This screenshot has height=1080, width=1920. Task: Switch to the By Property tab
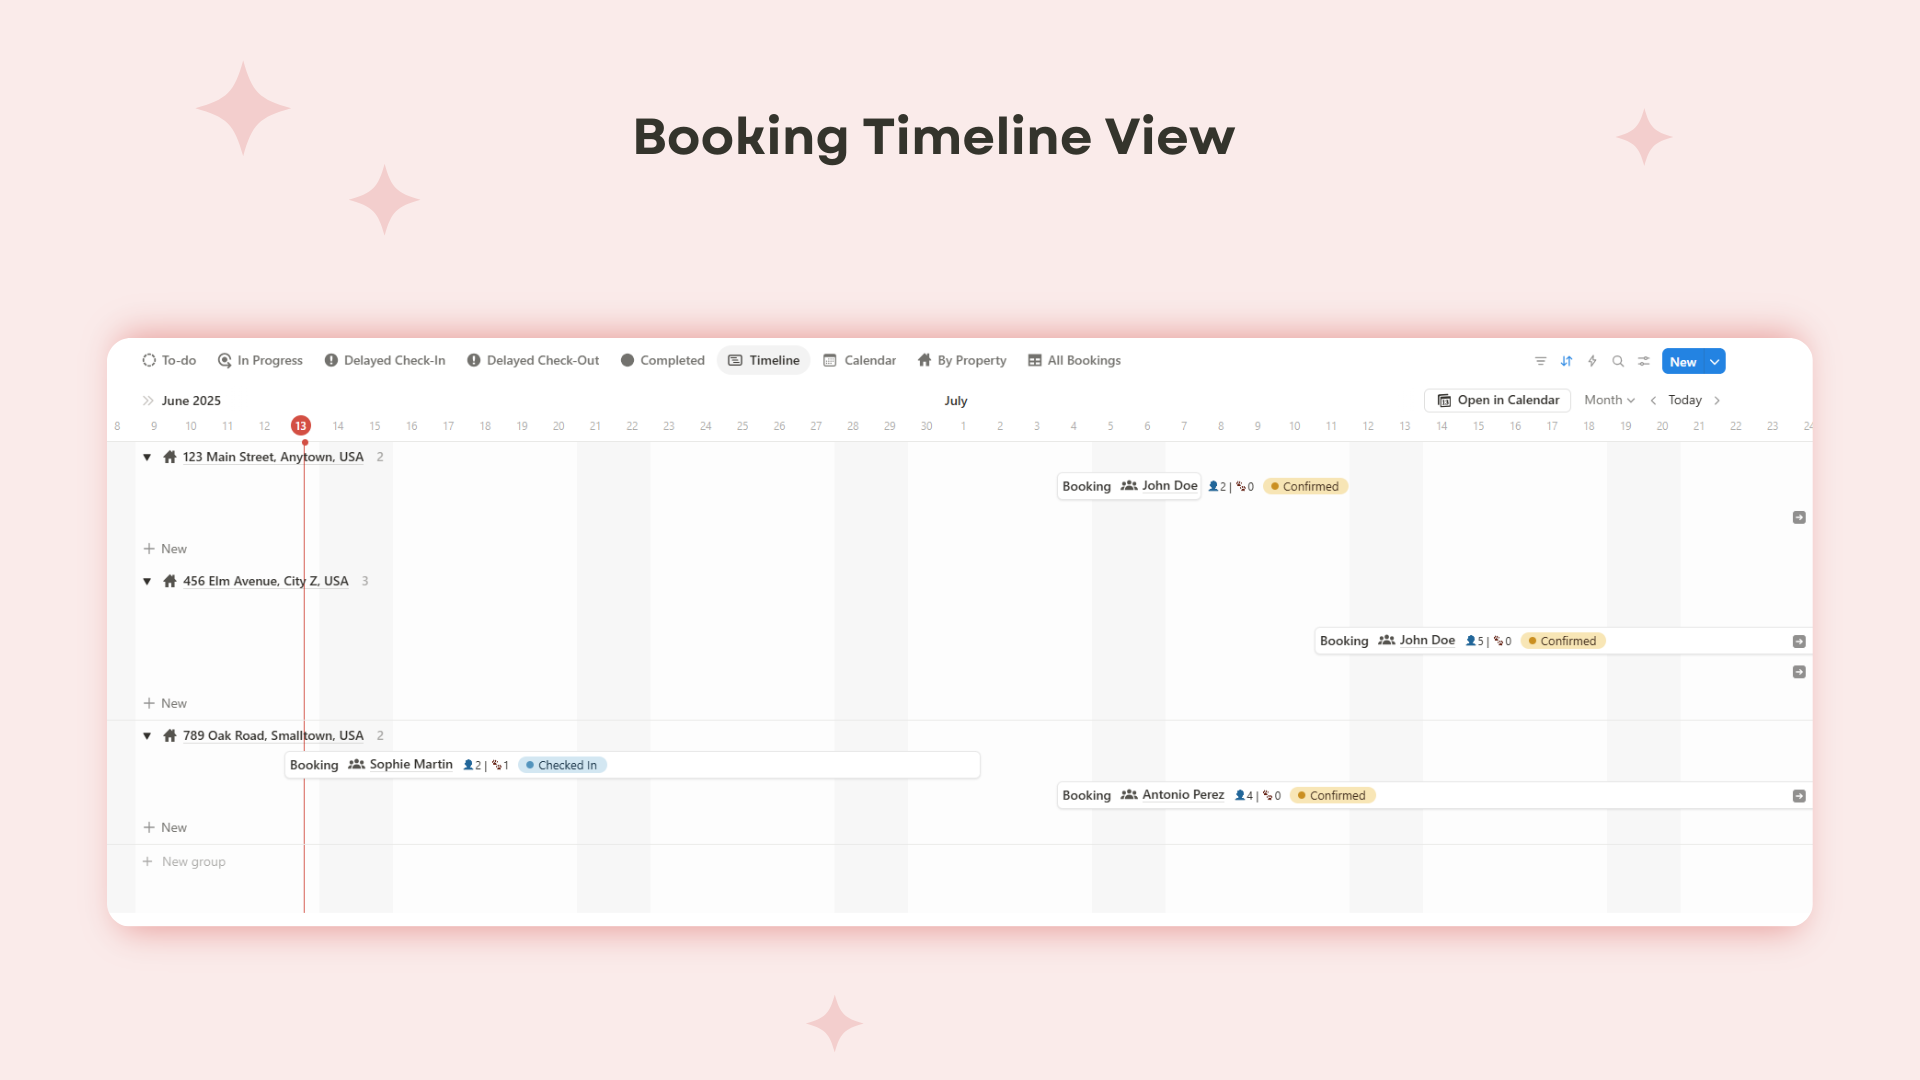coord(962,360)
